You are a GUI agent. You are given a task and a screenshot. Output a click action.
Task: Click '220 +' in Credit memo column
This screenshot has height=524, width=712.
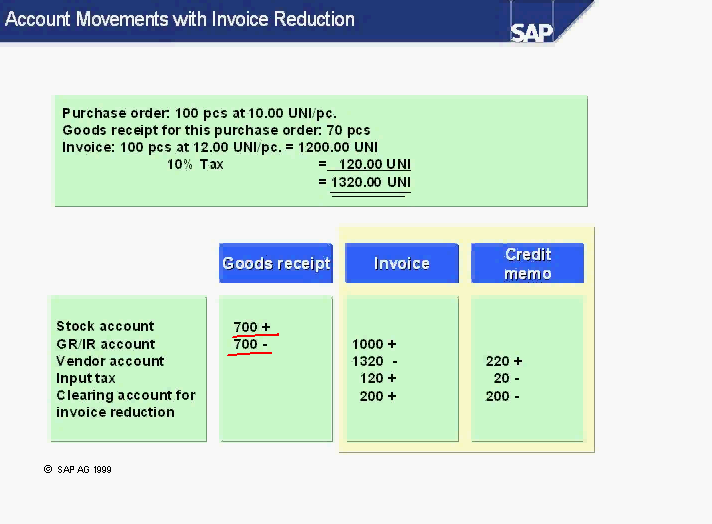point(504,361)
